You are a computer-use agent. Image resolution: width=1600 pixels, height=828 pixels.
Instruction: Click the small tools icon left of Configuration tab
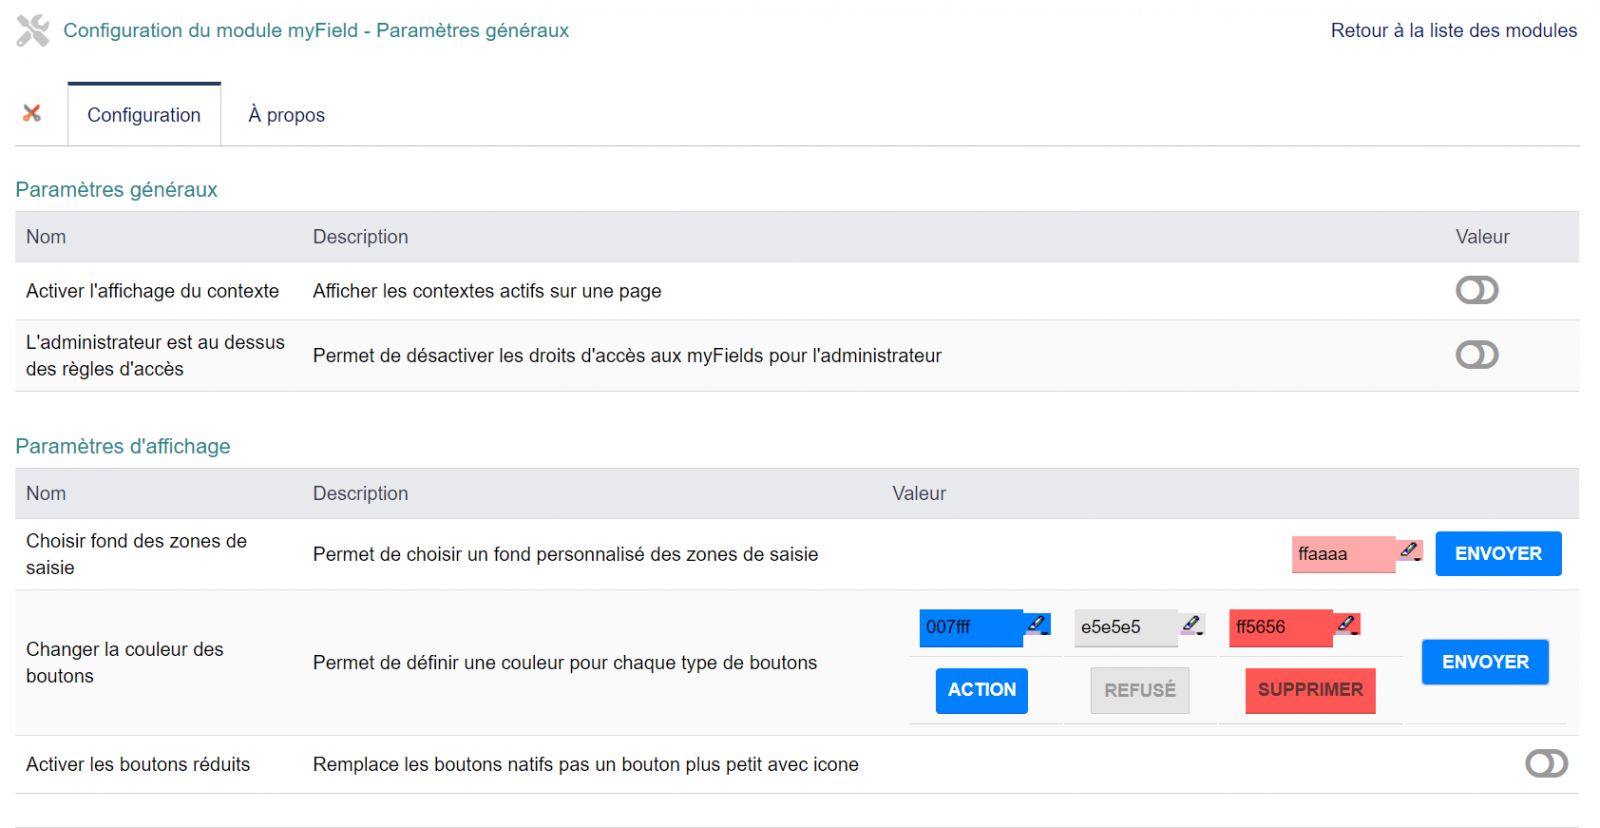[x=32, y=113]
